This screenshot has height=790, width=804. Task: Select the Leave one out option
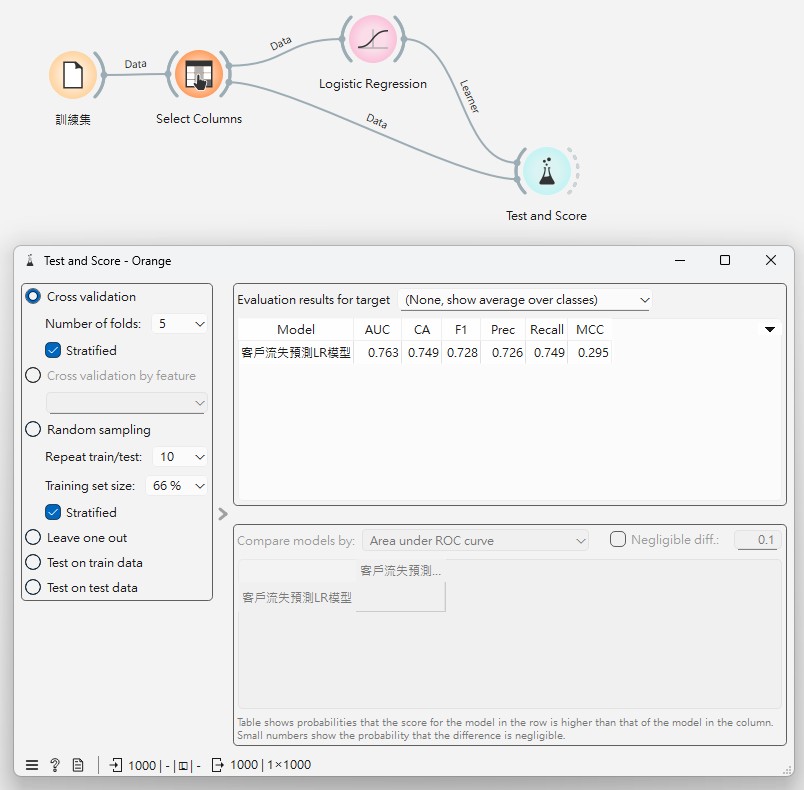[34, 538]
